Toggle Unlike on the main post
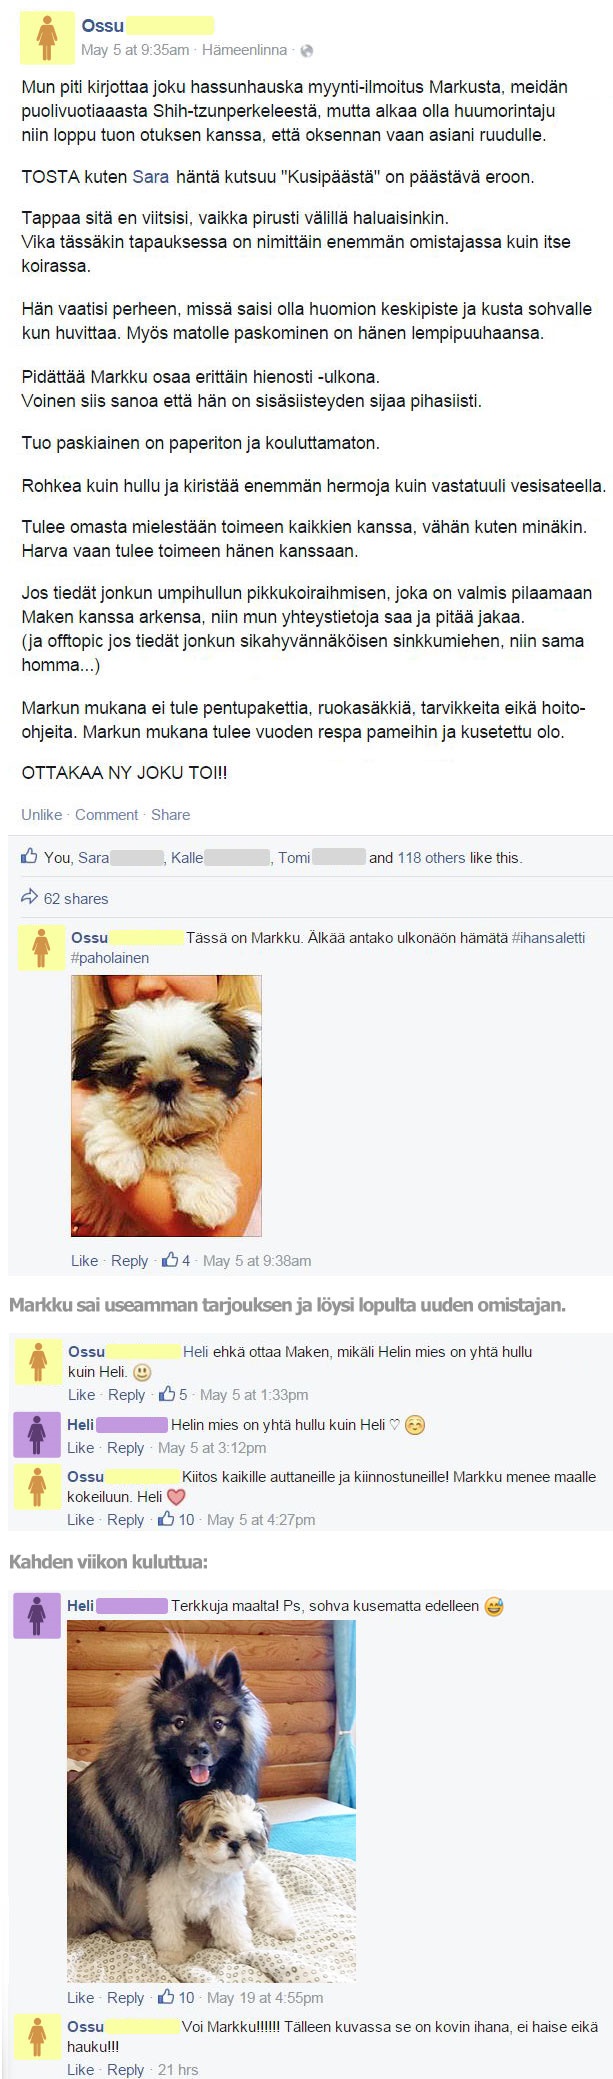 pyautogui.click(x=41, y=814)
